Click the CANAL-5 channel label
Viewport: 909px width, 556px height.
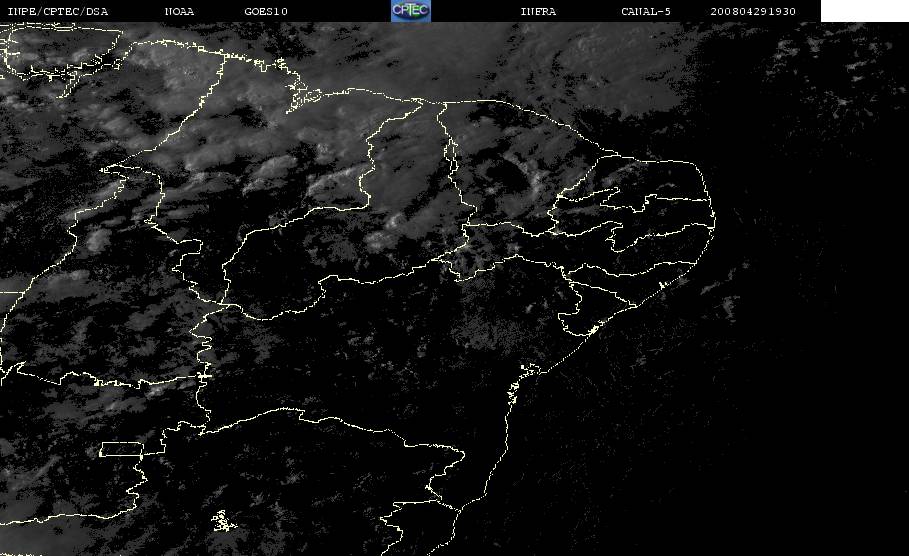pos(646,11)
